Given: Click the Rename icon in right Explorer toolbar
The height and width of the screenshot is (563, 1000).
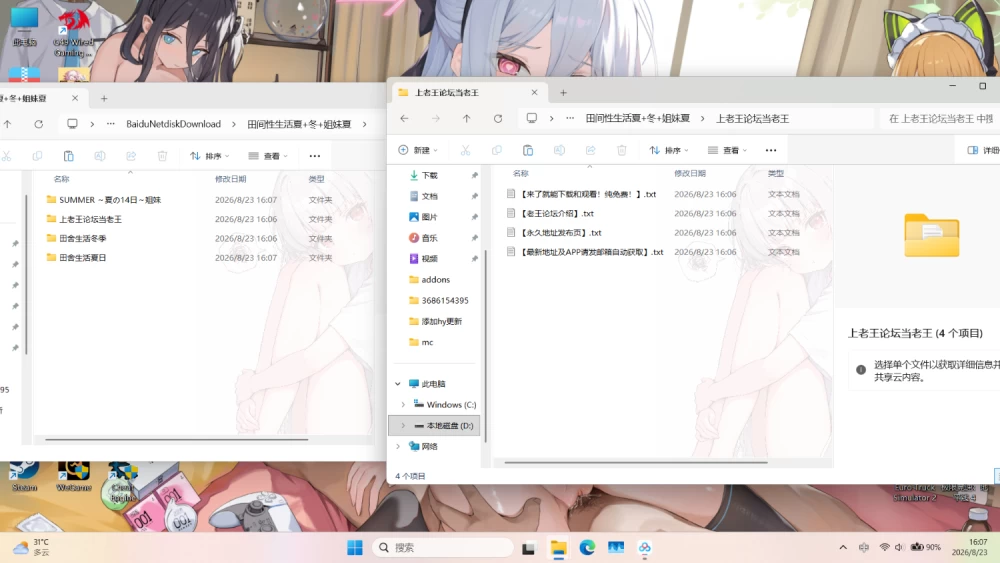Looking at the screenshot, I should pyautogui.click(x=559, y=150).
